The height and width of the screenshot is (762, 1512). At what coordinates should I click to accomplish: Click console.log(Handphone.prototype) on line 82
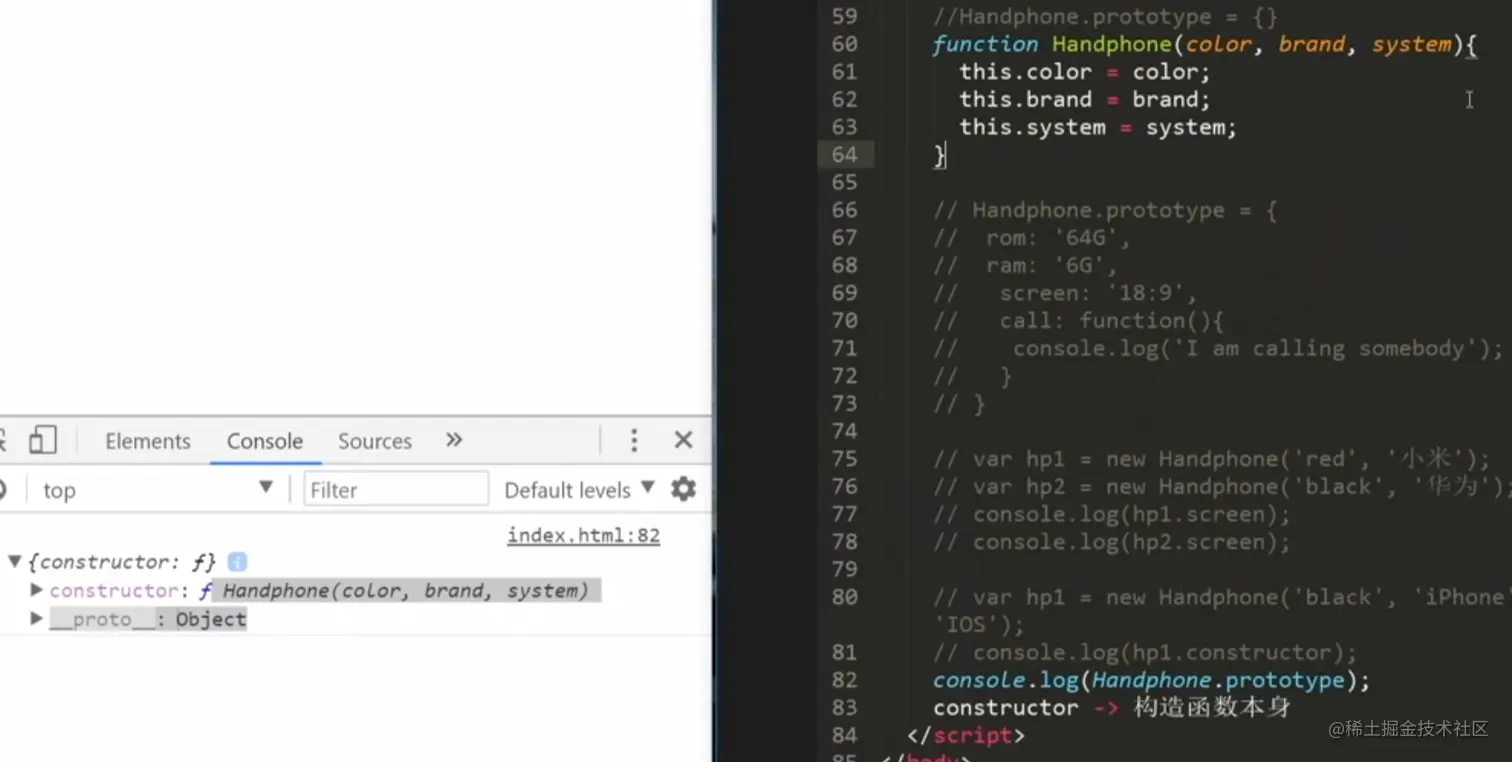tap(1151, 680)
